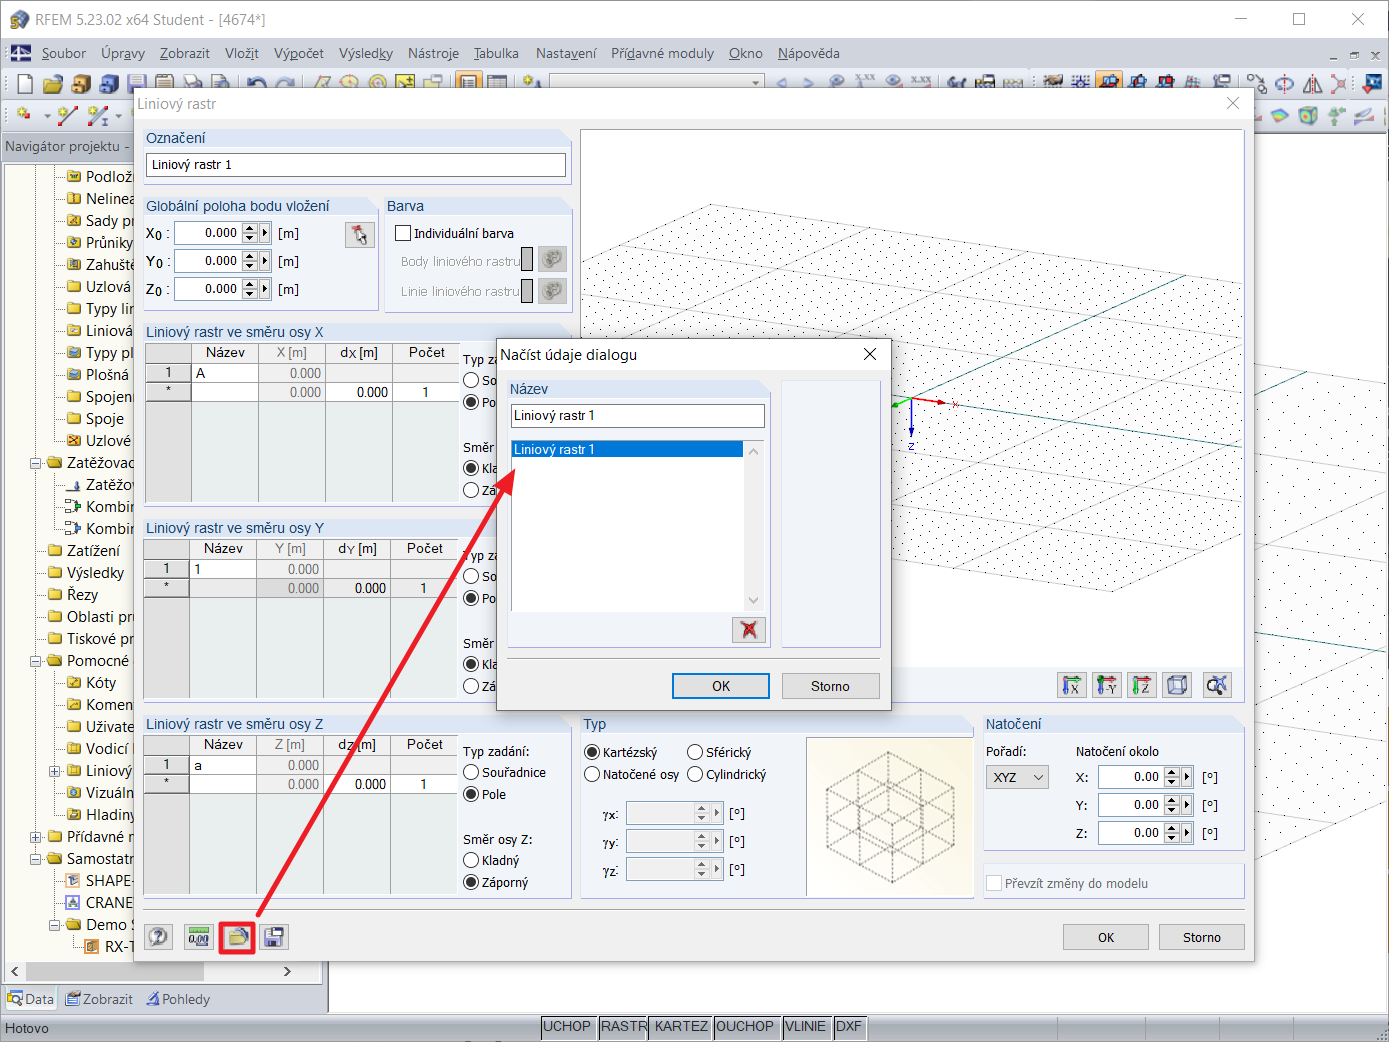Click the load saved dialog data icon
The height and width of the screenshot is (1042, 1389).
(x=238, y=937)
